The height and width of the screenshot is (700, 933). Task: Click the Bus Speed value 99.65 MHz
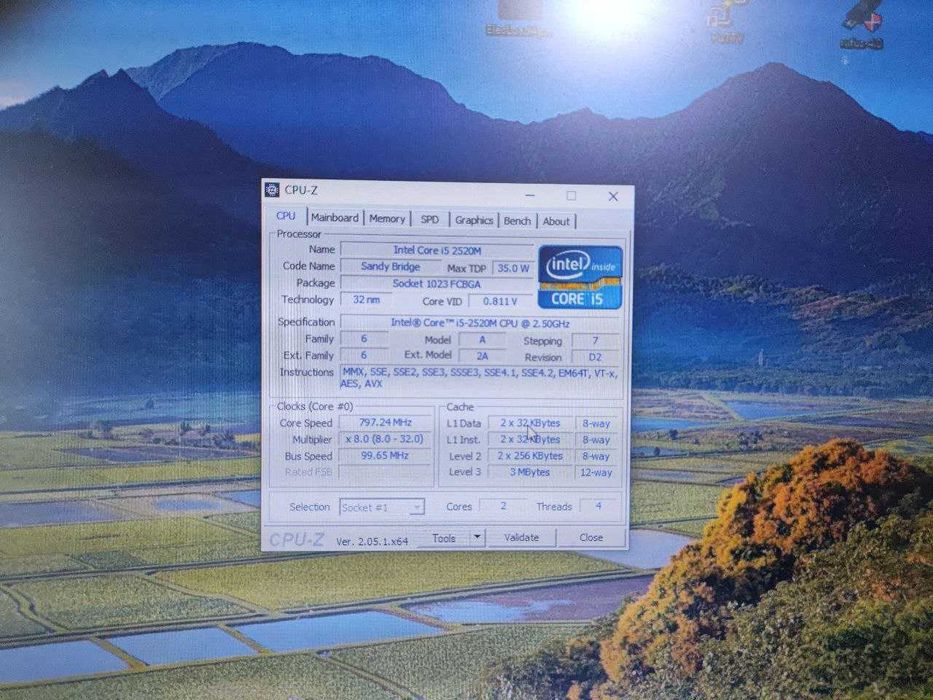[x=385, y=455]
